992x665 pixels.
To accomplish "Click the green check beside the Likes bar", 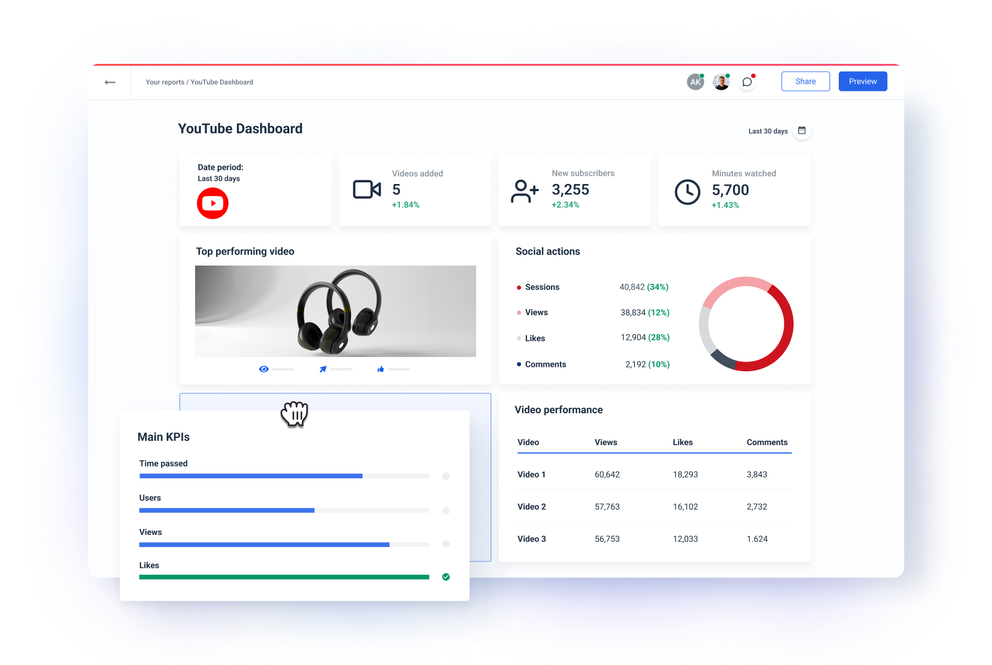I will 446,577.
